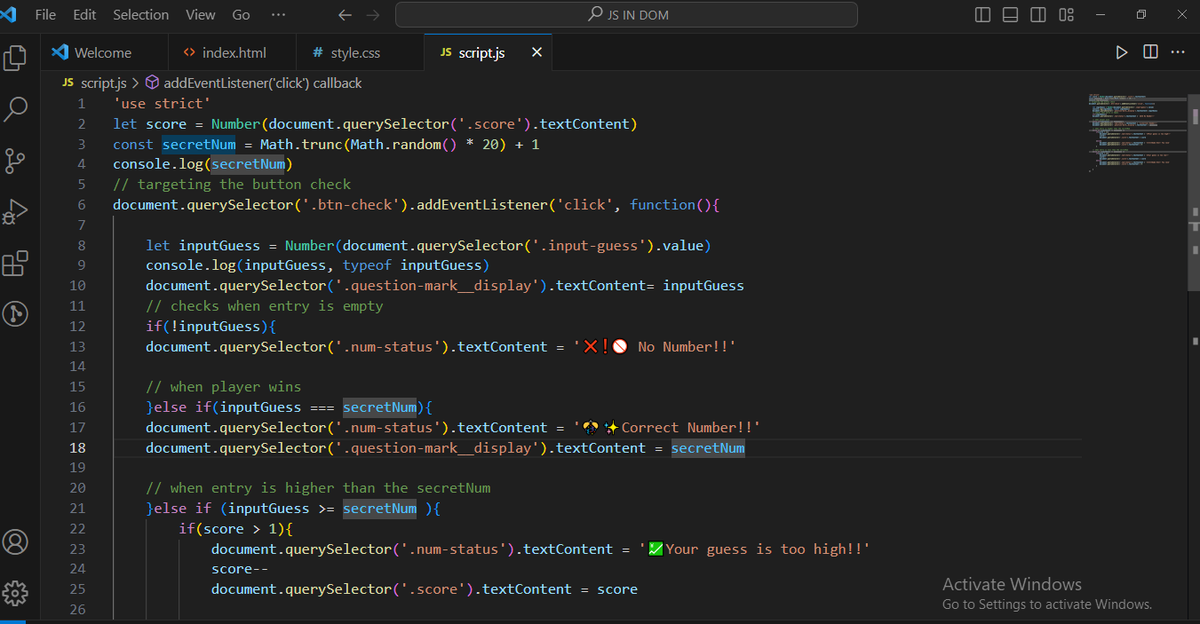The image size is (1200, 624).
Task: Click the code minimap preview
Action: point(1137,133)
